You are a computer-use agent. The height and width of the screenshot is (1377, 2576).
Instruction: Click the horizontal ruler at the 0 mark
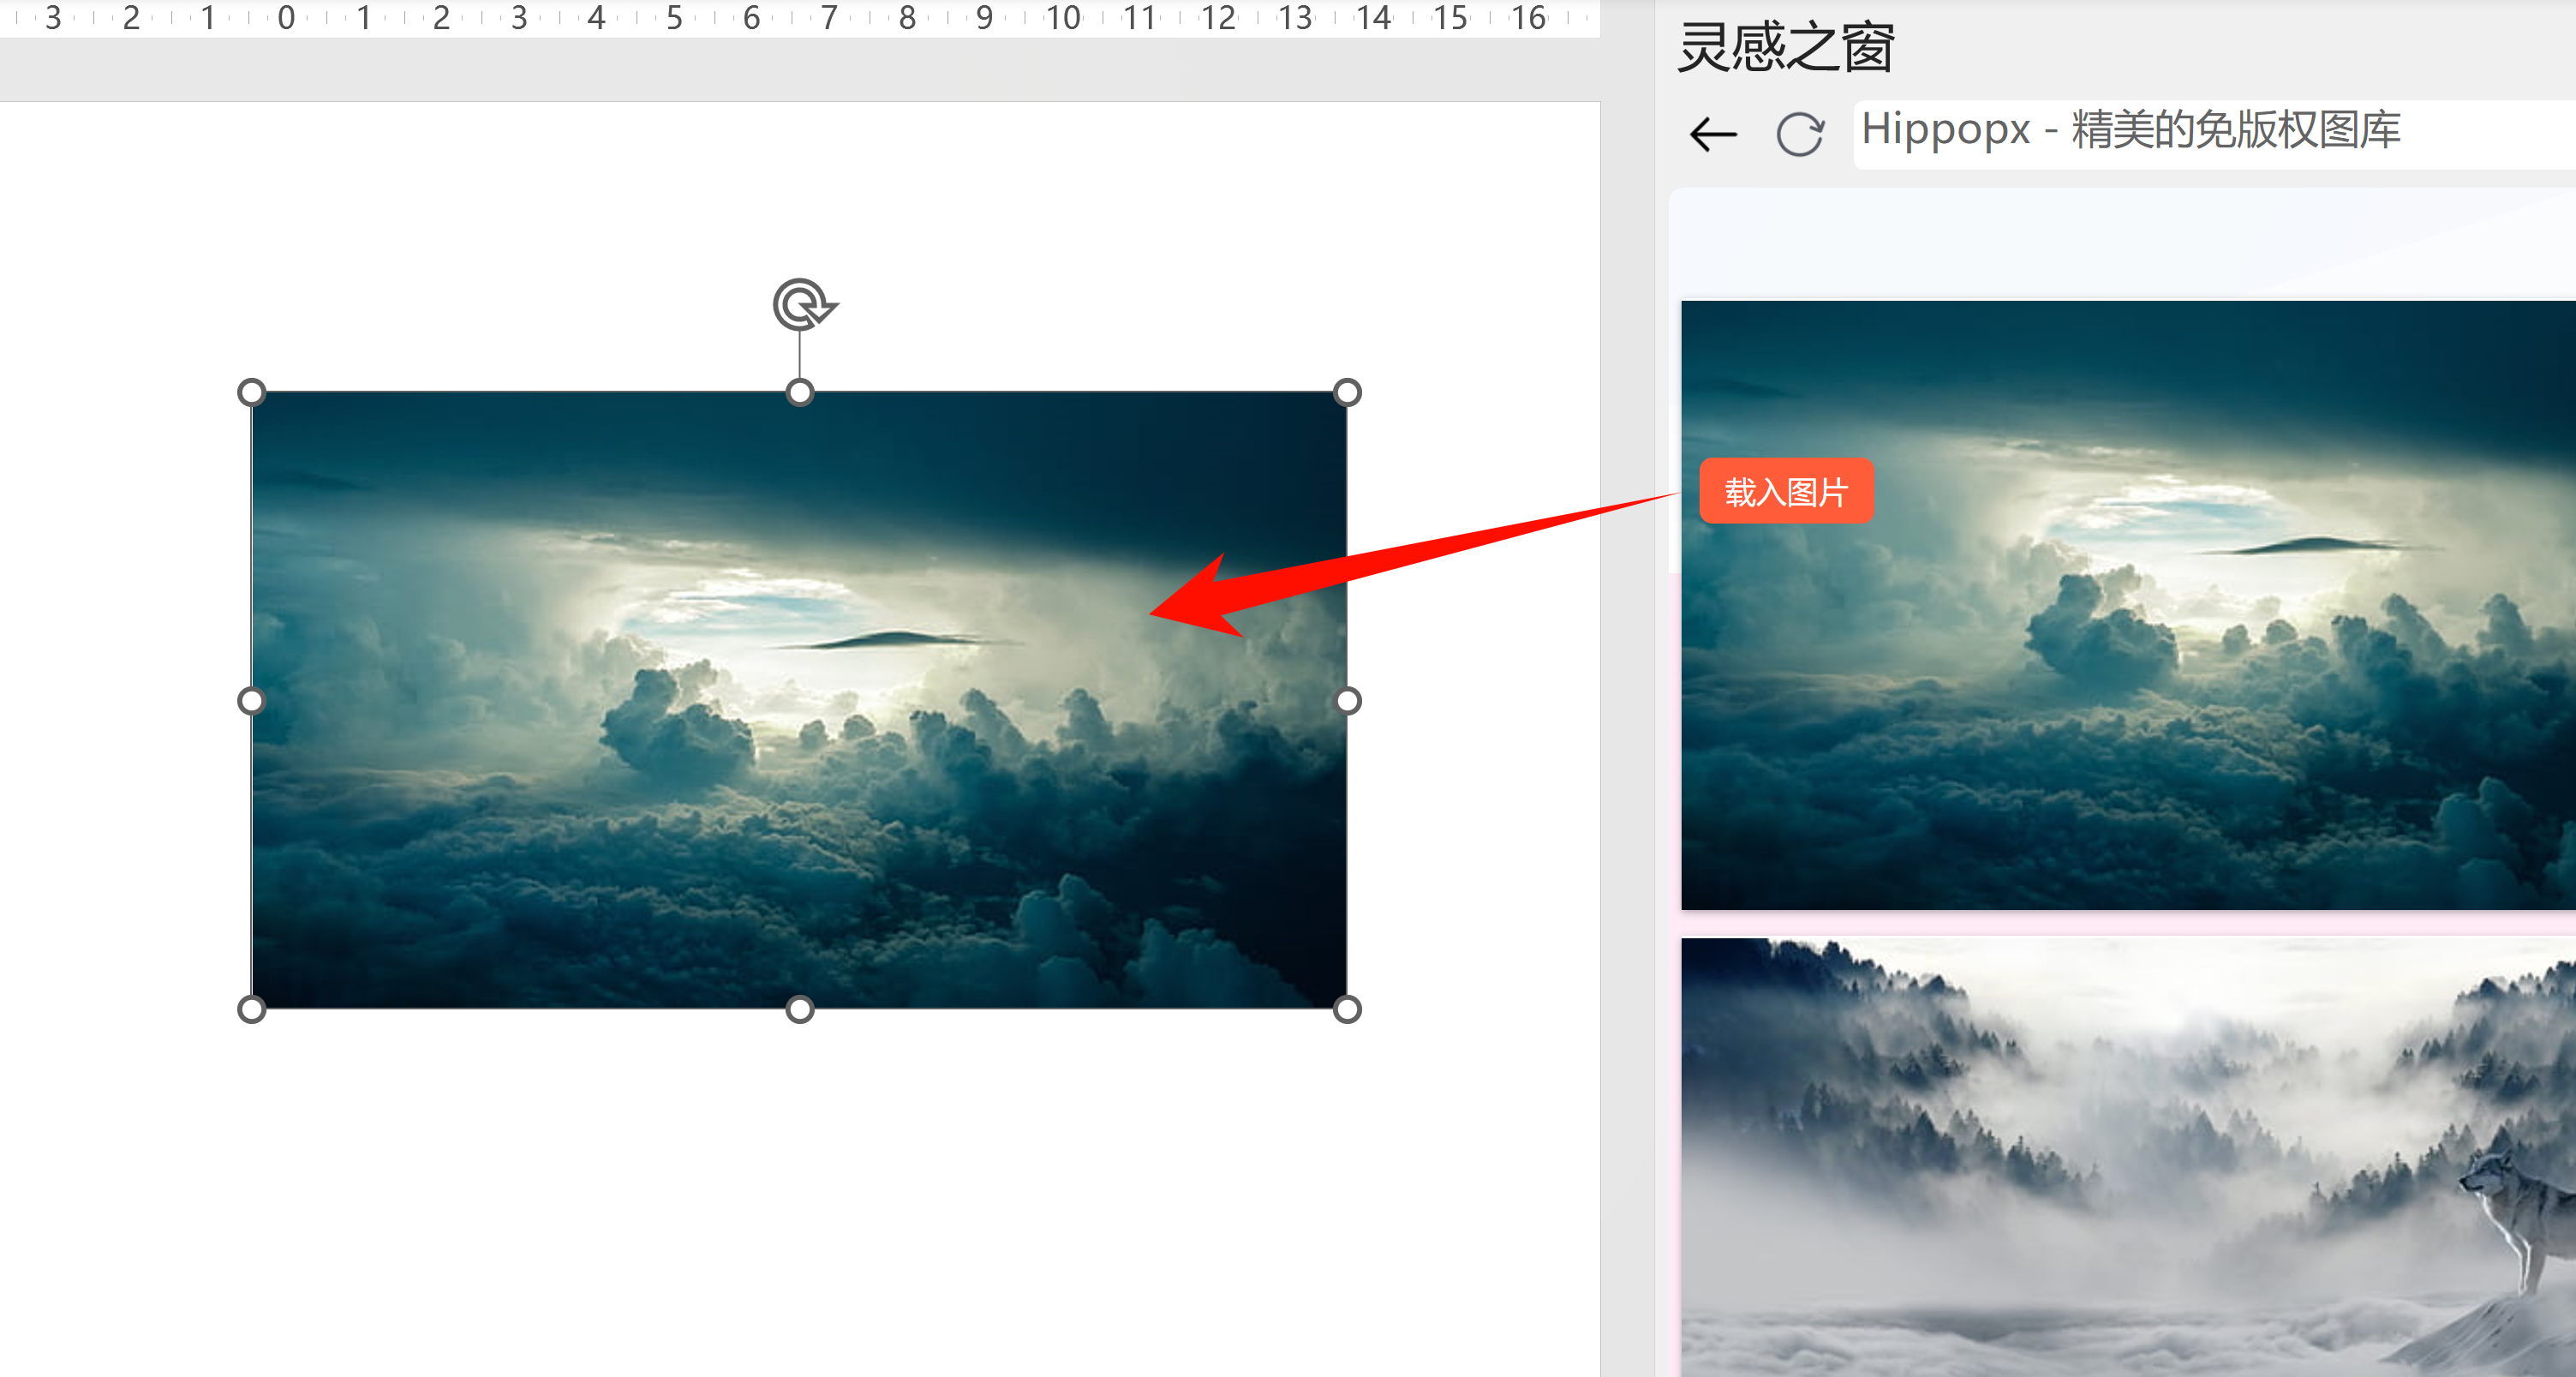point(286,18)
